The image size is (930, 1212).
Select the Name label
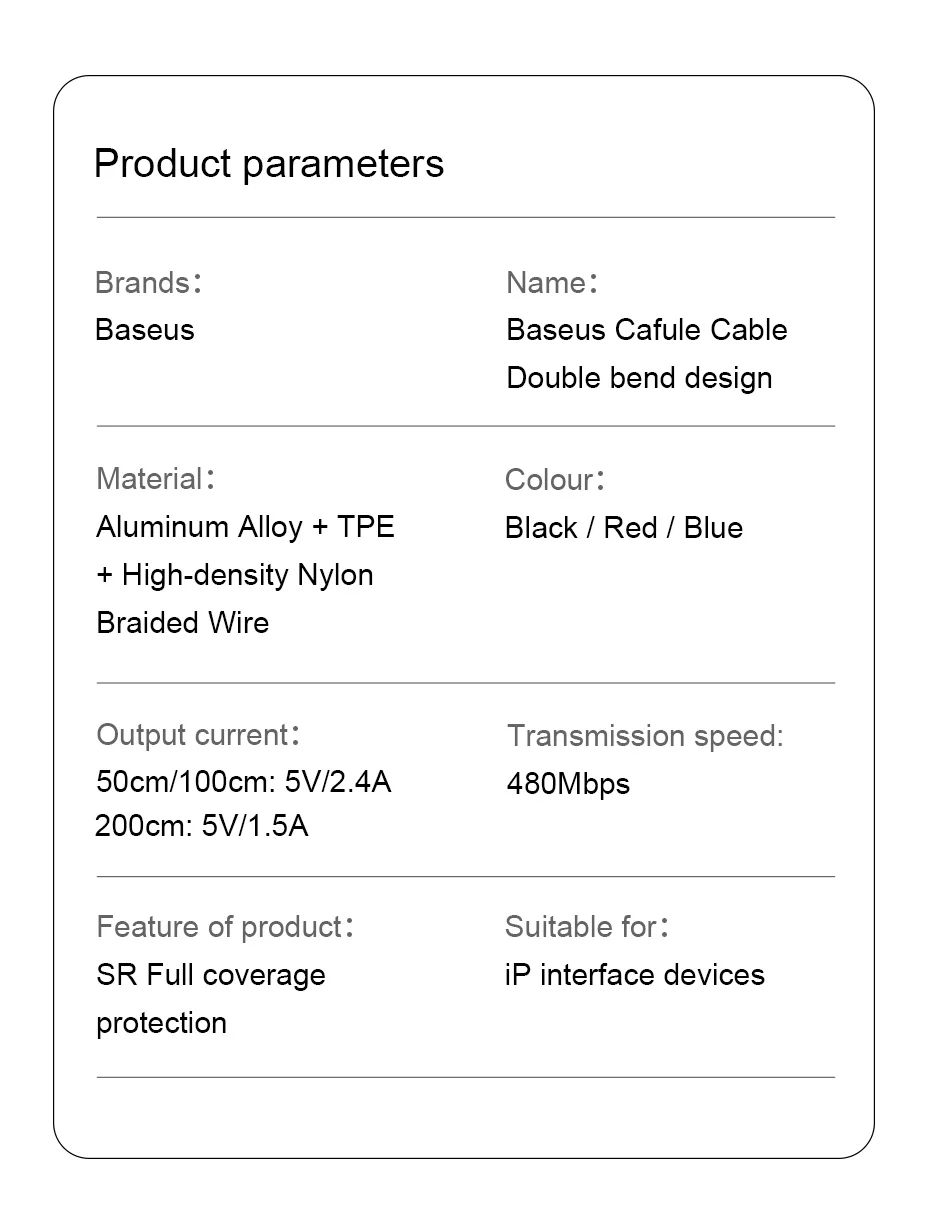click(552, 283)
